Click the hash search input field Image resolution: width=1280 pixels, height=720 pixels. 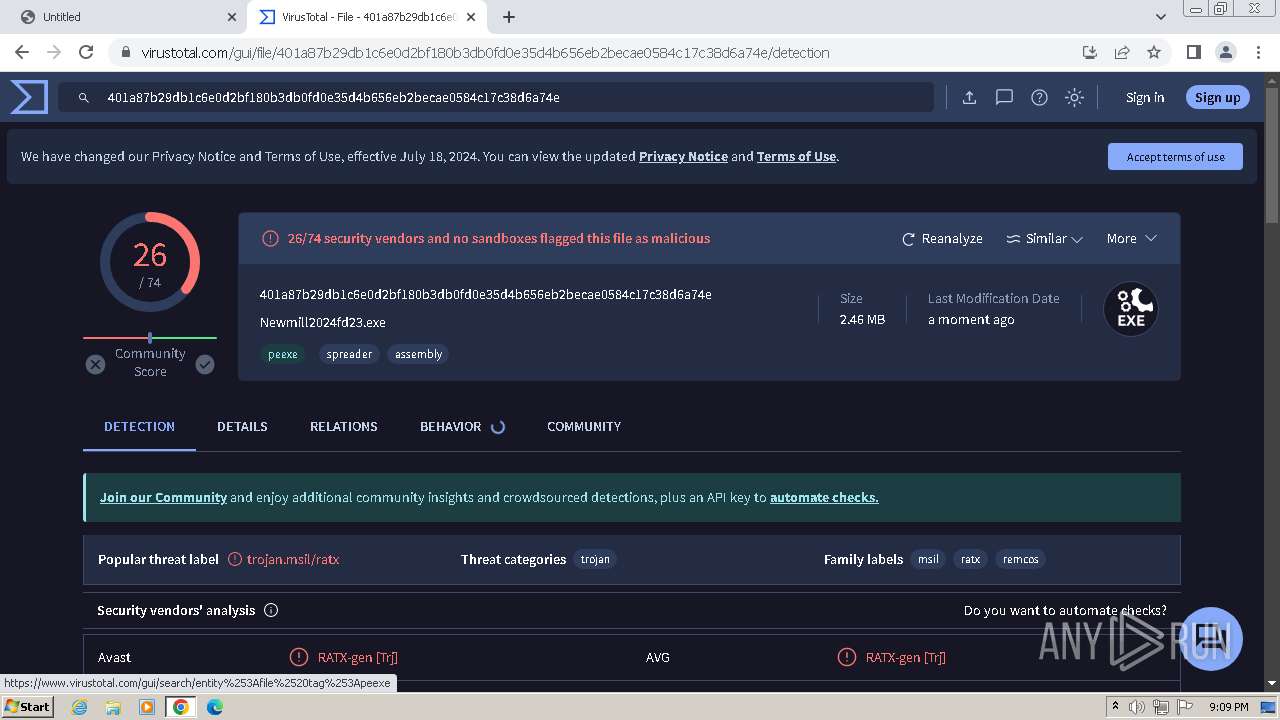coord(496,97)
